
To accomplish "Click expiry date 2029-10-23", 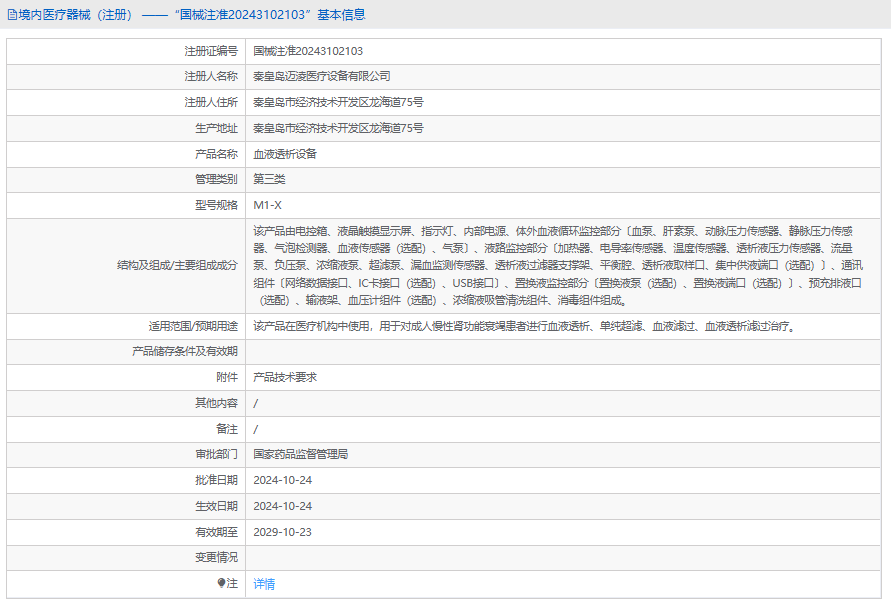I will click(282, 532).
